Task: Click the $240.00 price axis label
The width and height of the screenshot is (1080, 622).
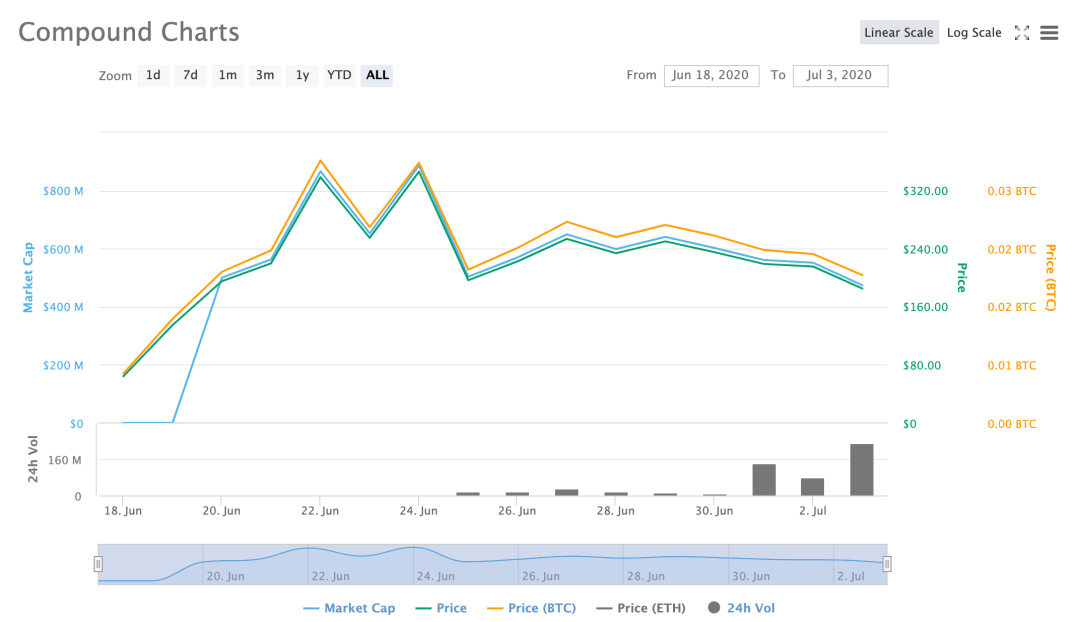Action: click(x=926, y=249)
